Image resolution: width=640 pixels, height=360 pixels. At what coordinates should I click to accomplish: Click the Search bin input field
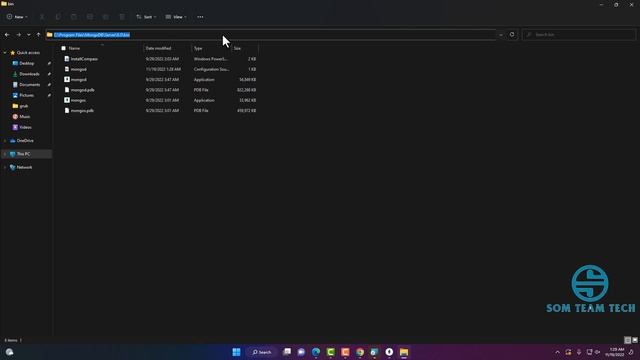[x=579, y=35]
